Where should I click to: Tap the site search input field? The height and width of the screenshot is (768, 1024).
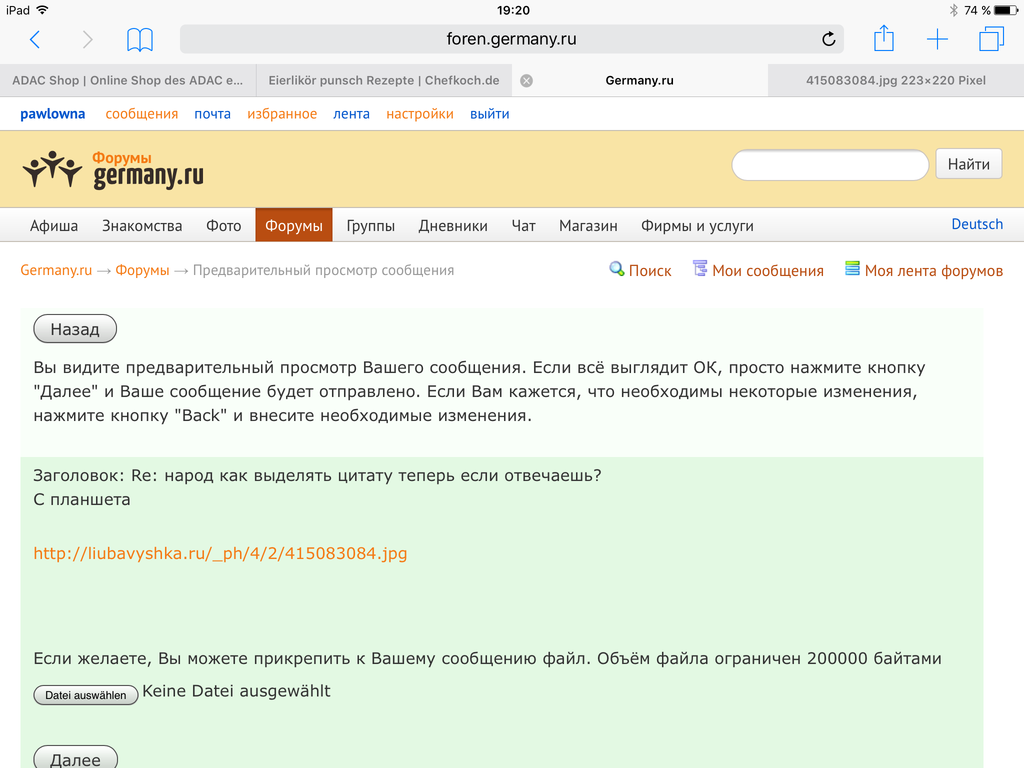point(830,165)
